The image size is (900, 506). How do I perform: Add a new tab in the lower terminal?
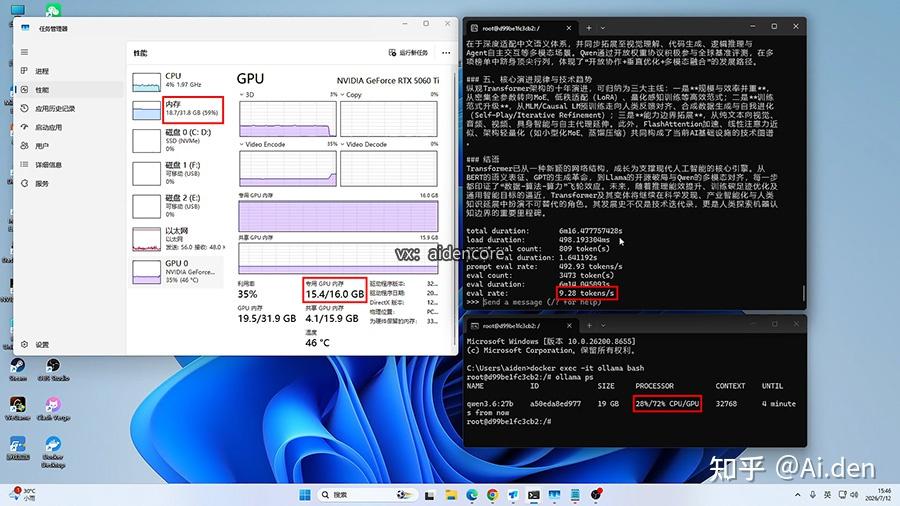coord(589,325)
